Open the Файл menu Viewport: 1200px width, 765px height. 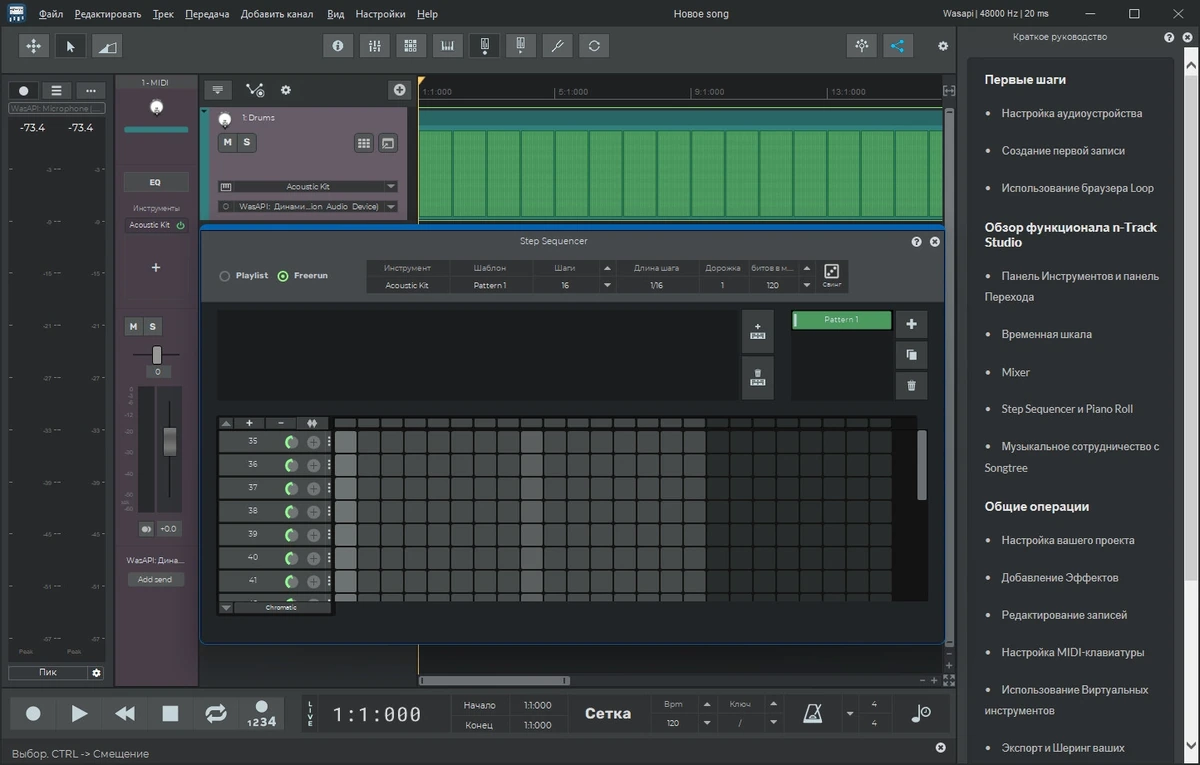(51, 14)
